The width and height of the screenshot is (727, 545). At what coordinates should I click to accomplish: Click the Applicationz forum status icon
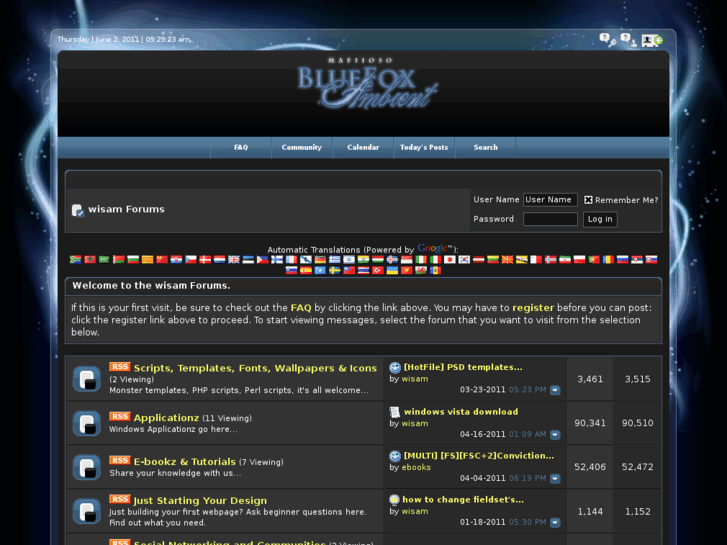[x=87, y=423]
